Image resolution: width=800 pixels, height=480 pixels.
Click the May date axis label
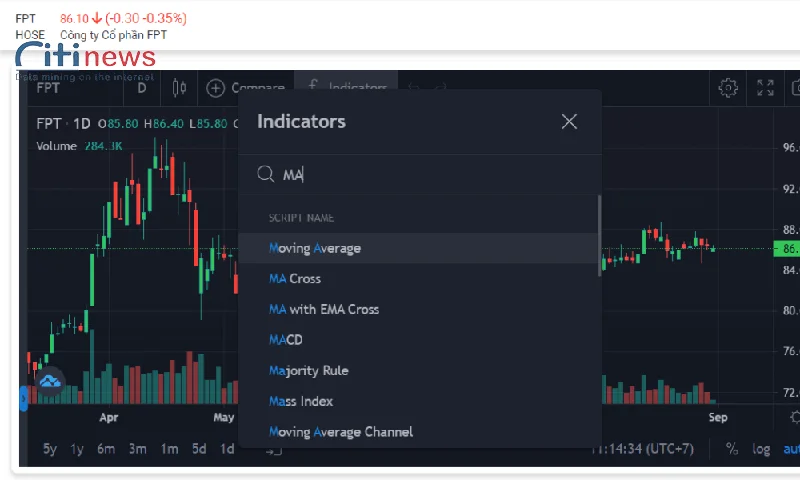pyautogui.click(x=223, y=417)
